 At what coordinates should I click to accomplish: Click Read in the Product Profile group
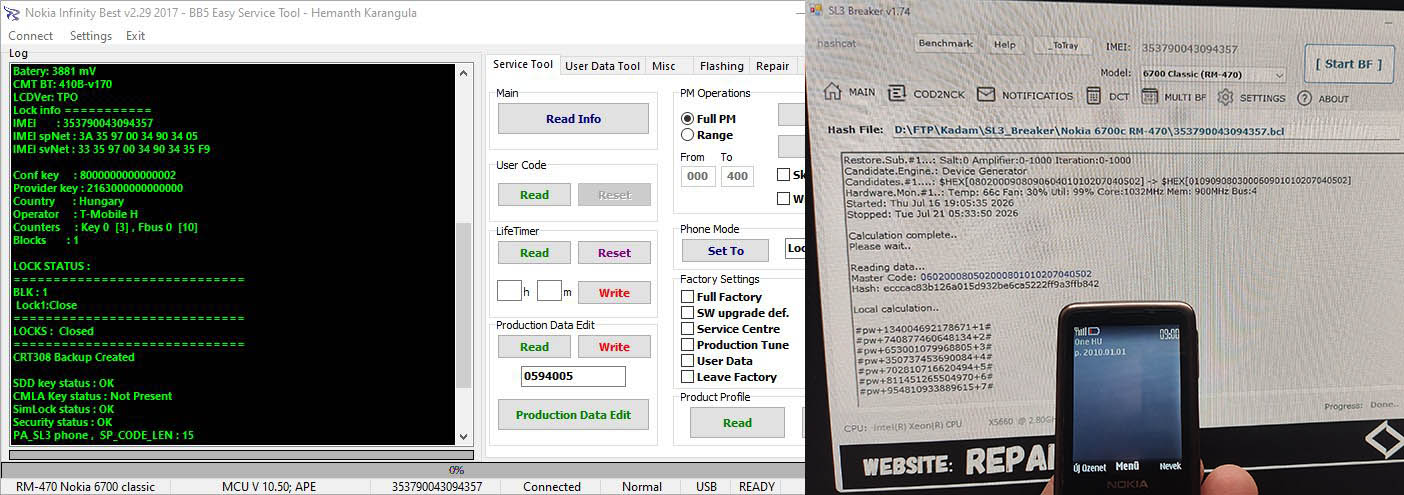pyautogui.click(x=737, y=423)
